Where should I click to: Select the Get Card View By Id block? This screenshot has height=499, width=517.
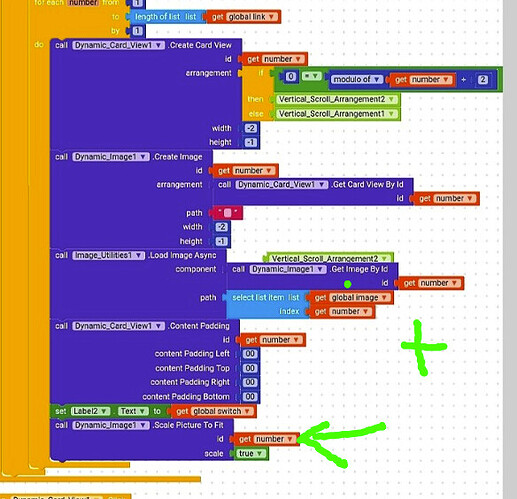coord(313,191)
